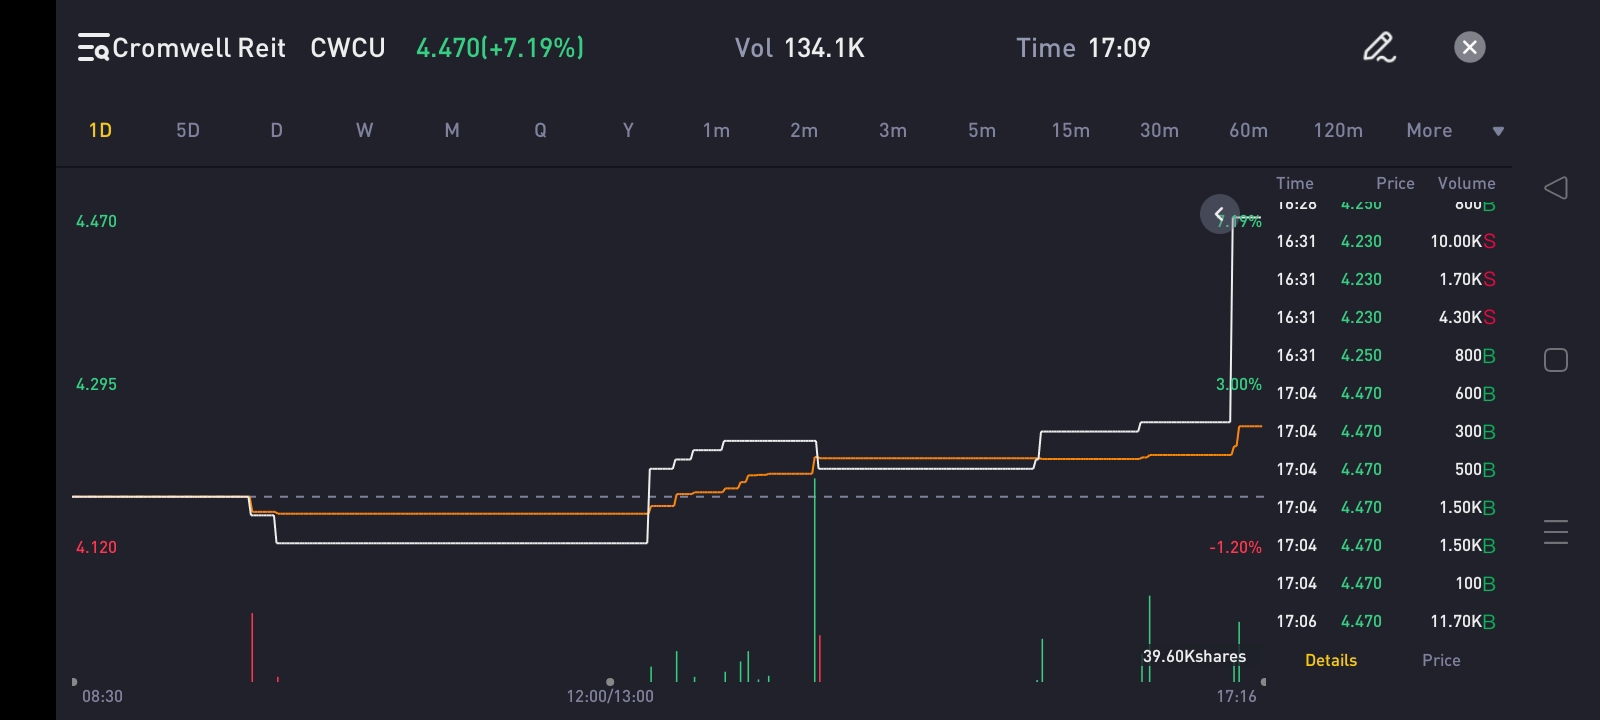Select the 17:06 trade of 11.70K

(x=1386, y=621)
